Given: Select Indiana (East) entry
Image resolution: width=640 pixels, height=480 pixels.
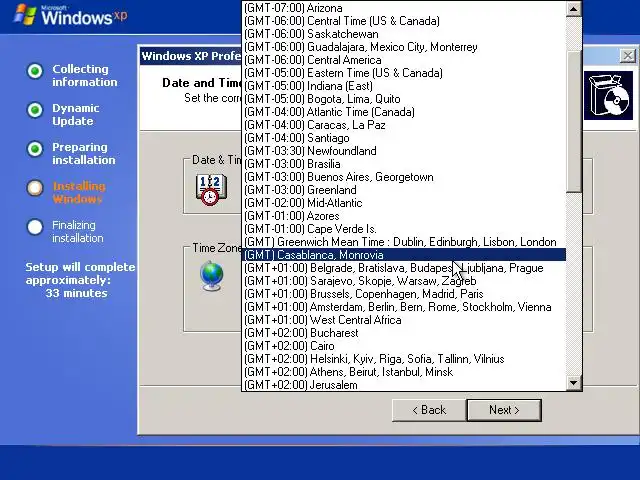Looking at the screenshot, I should (404, 86).
